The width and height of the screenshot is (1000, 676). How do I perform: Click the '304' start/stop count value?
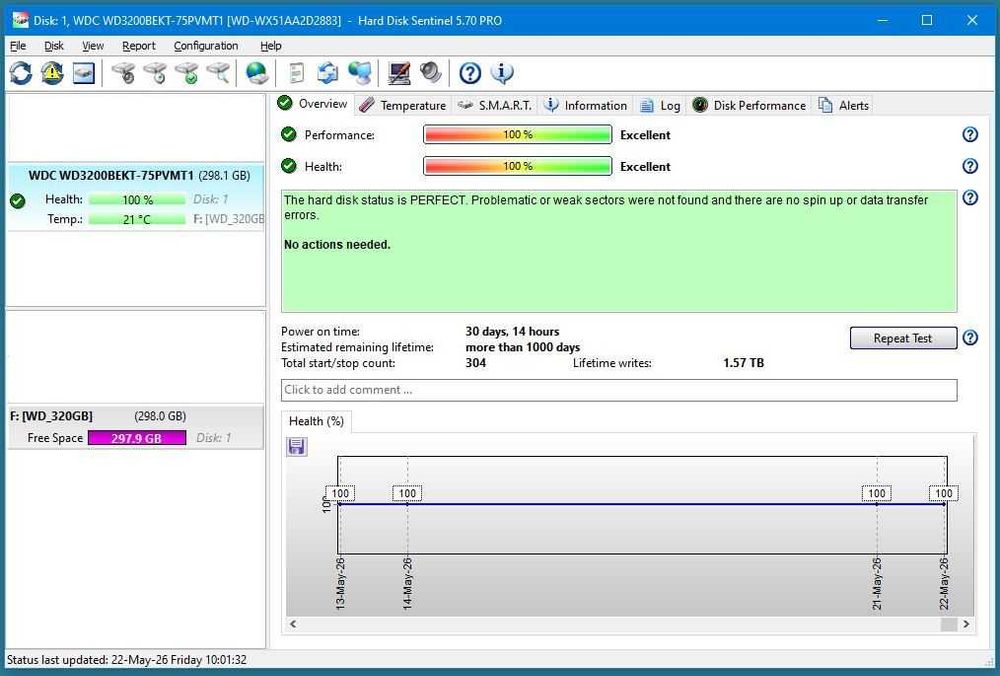[x=476, y=363]
